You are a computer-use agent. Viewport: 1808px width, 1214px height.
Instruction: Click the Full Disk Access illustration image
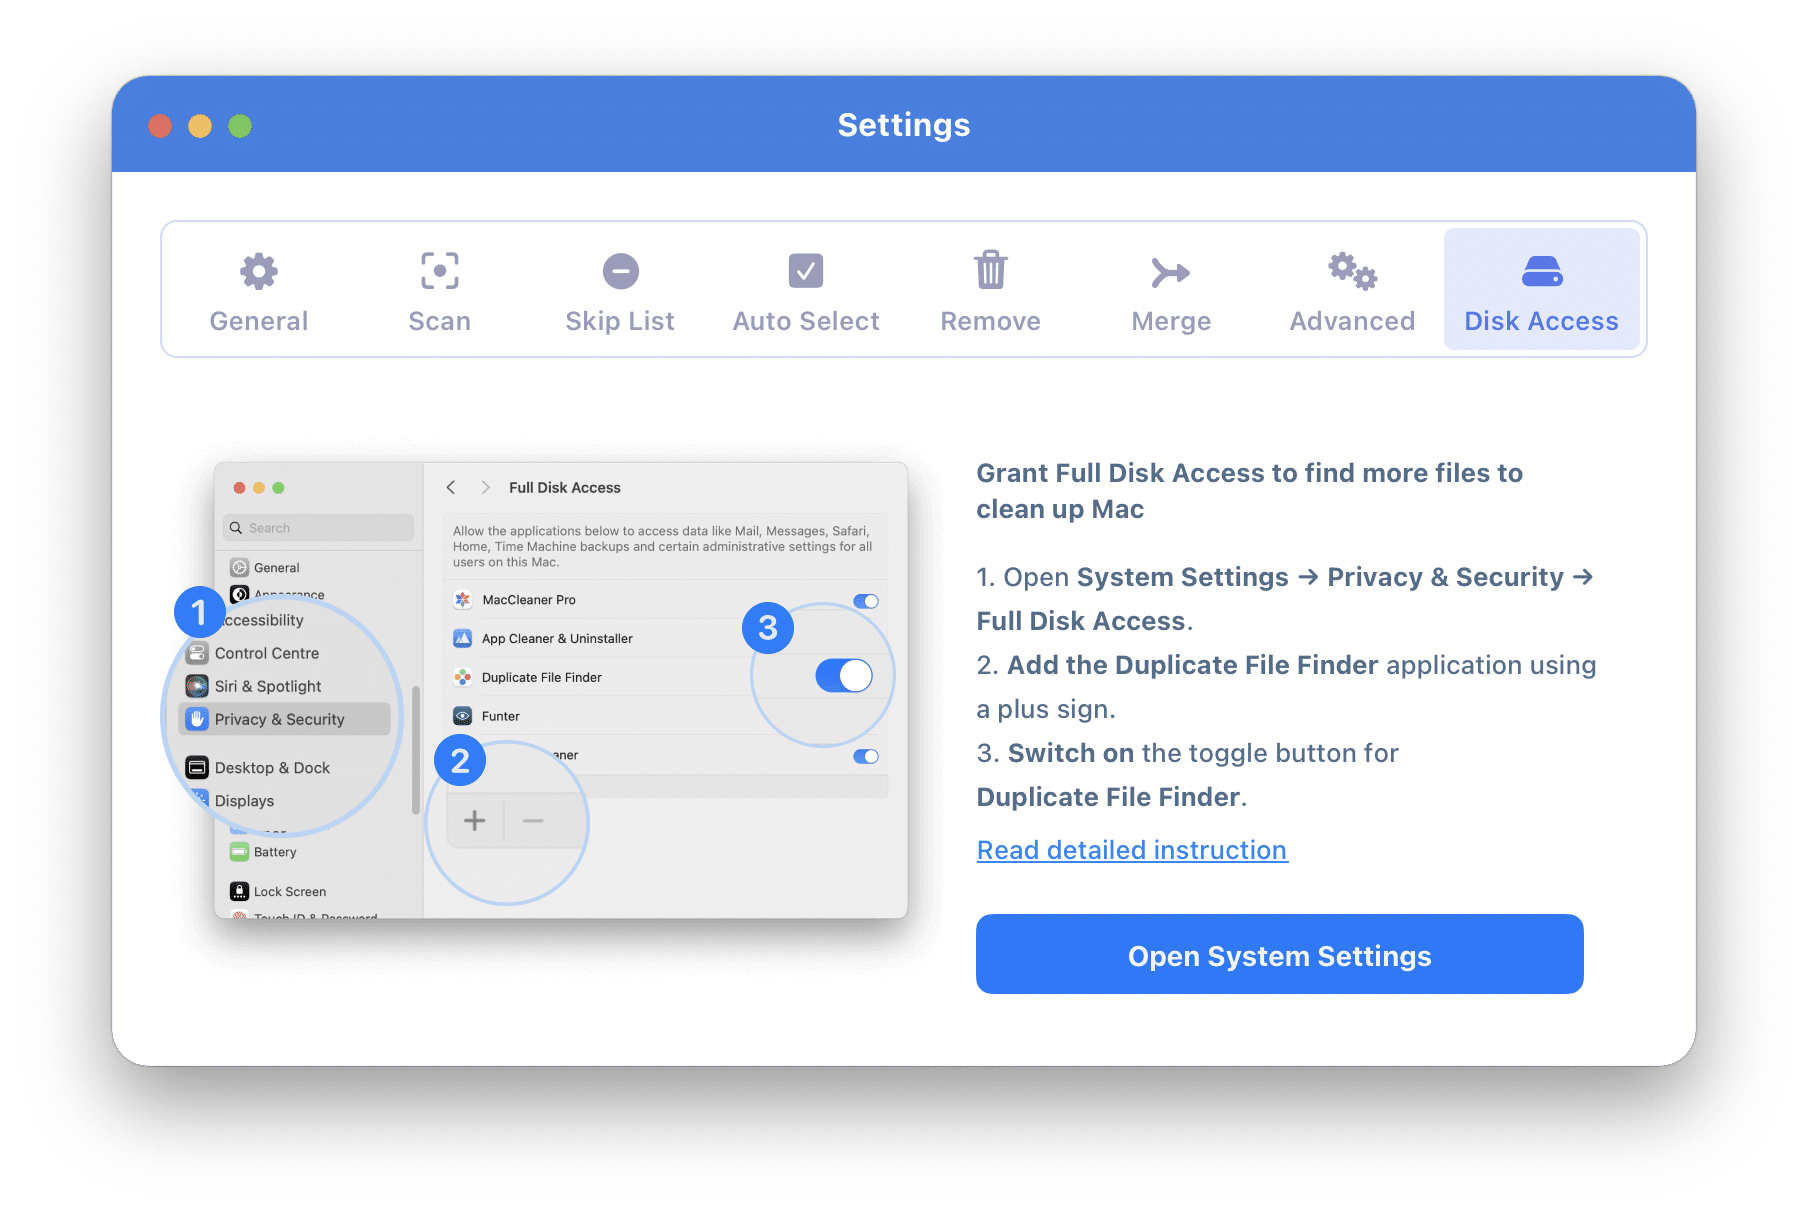point(561,690)
